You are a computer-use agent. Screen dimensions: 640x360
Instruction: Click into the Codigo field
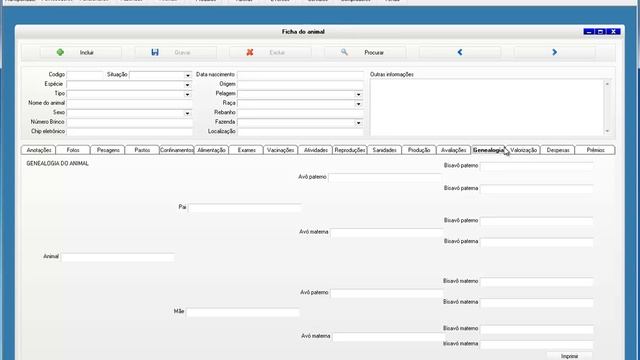click(x=85, y=75)
